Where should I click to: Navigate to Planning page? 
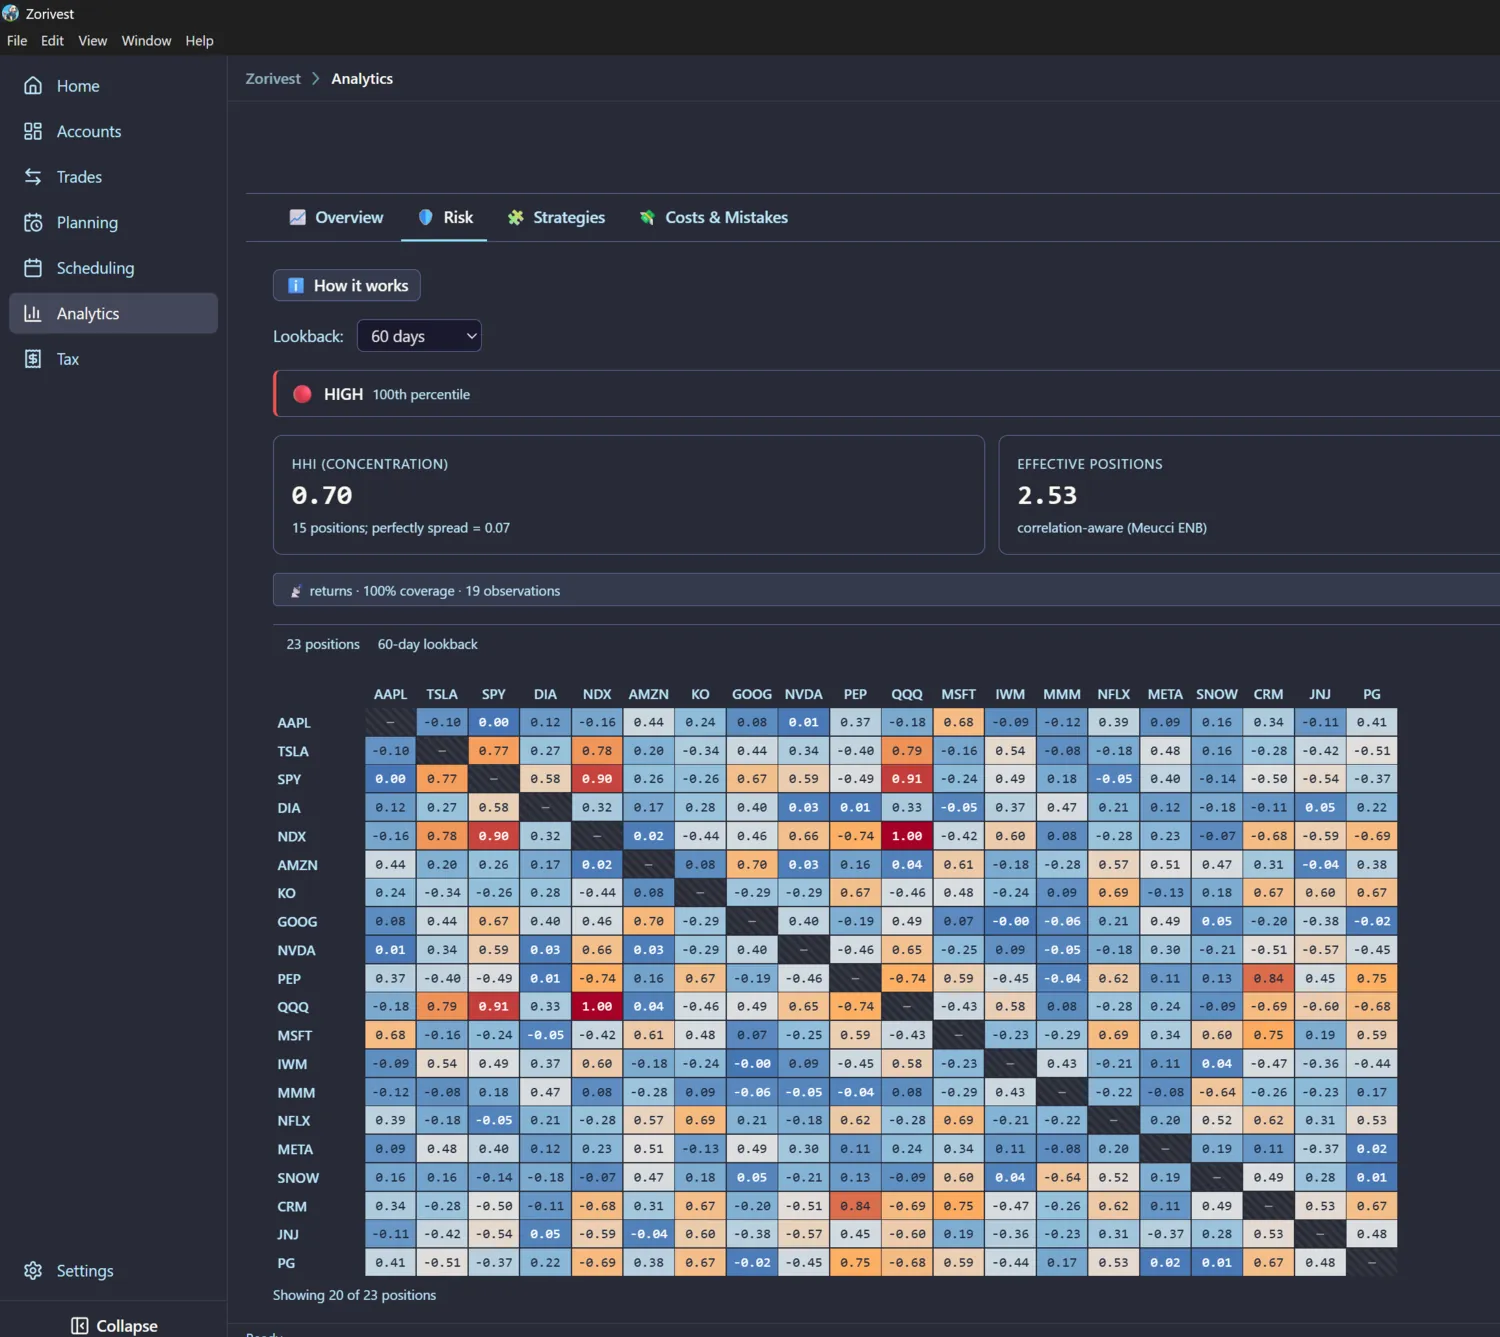[113, 222]
